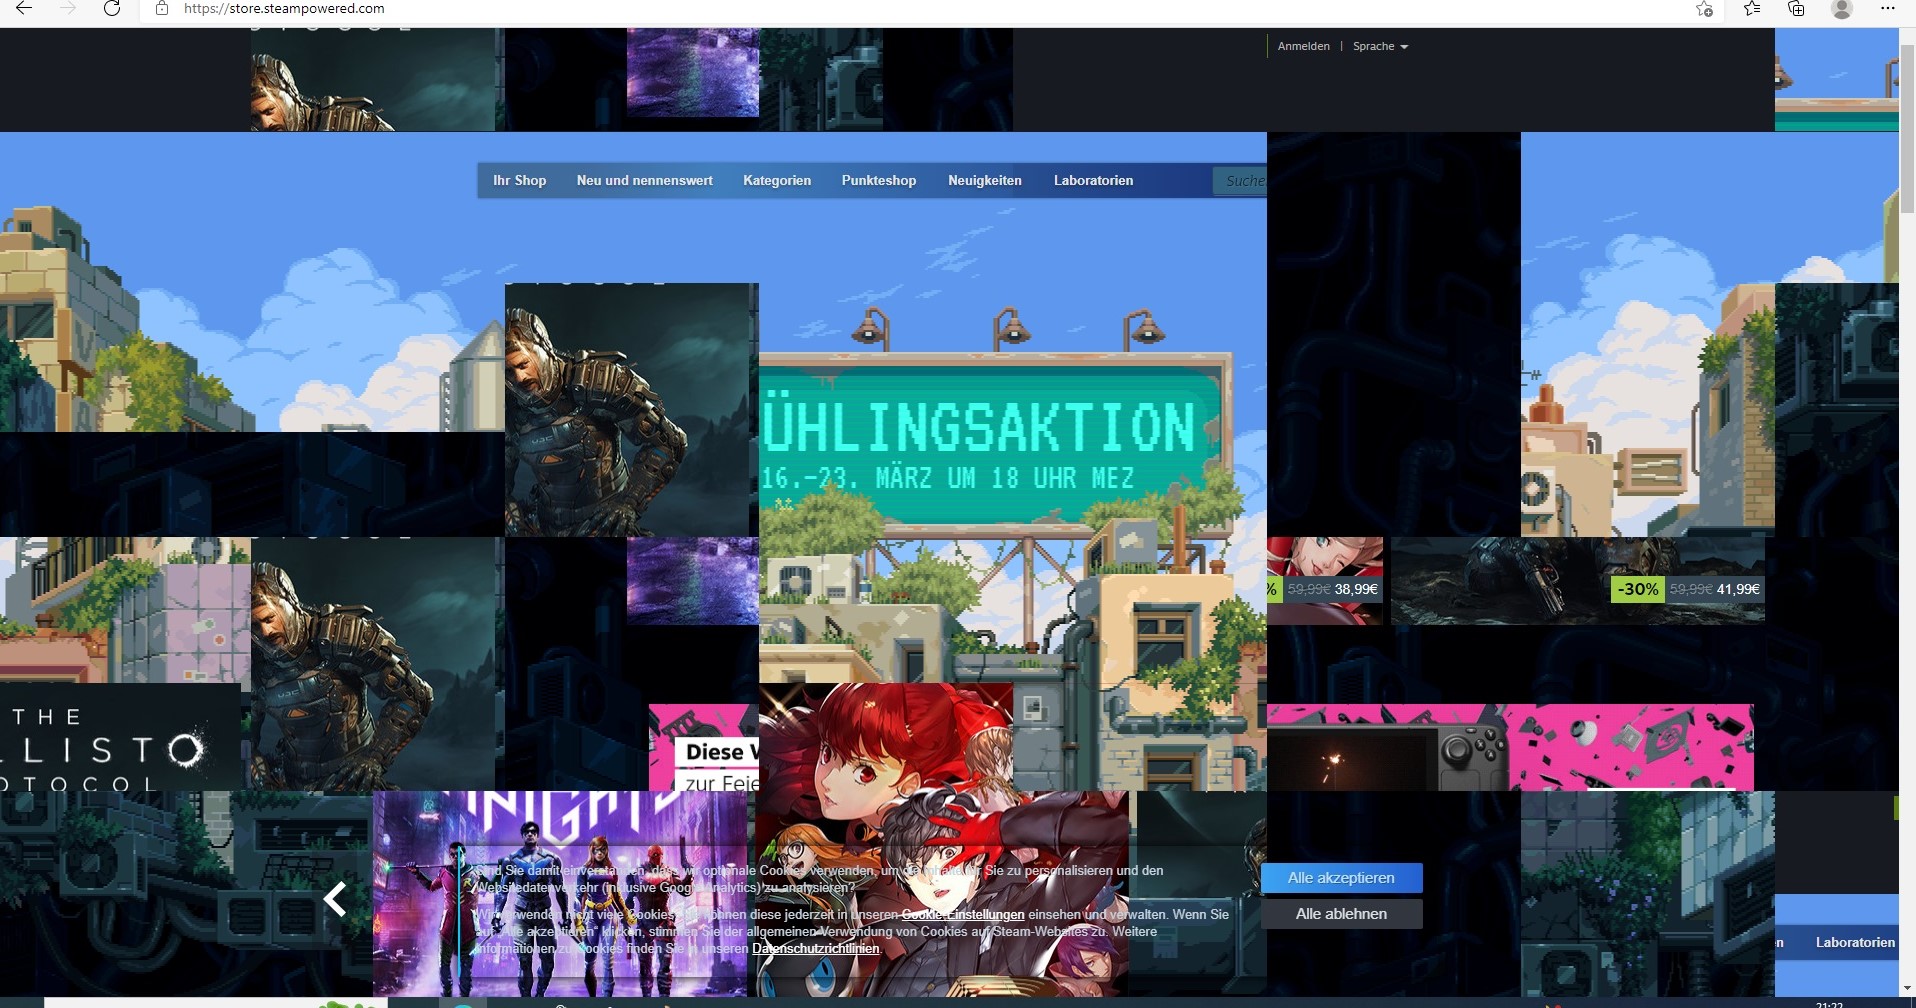The width and height of the screenshot is (1916, 1008).
Task: Open the purple Gotham Knights artwork
Action: coord(560,893)
